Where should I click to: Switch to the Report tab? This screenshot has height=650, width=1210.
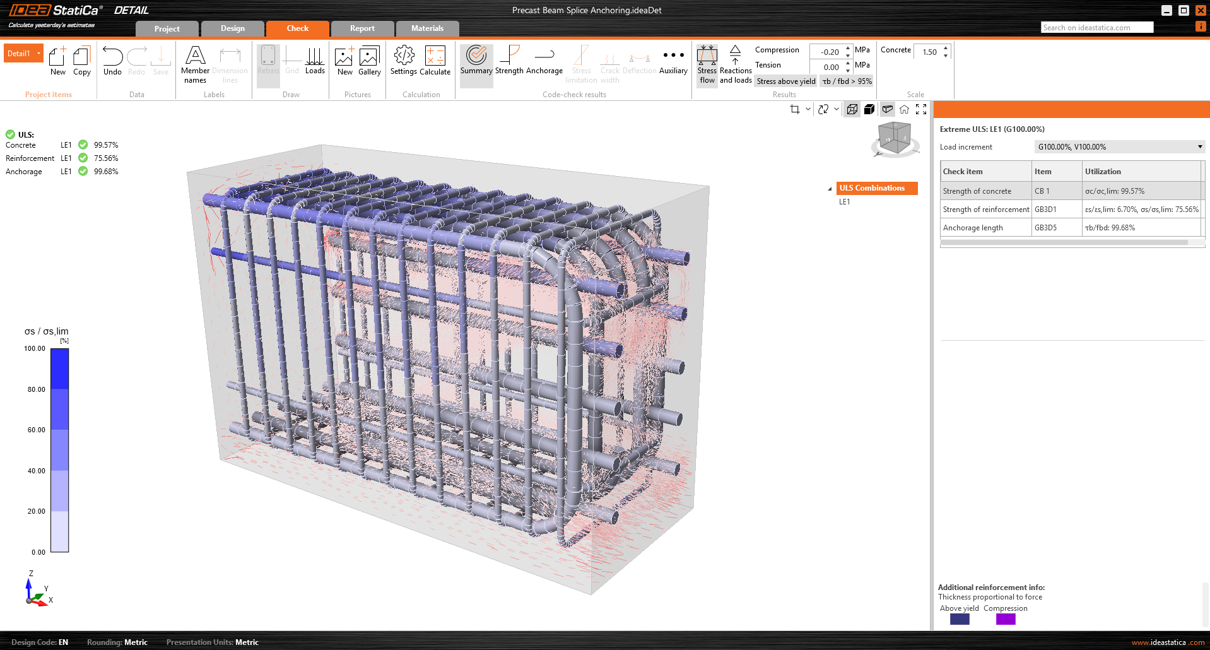coord(362,28)
